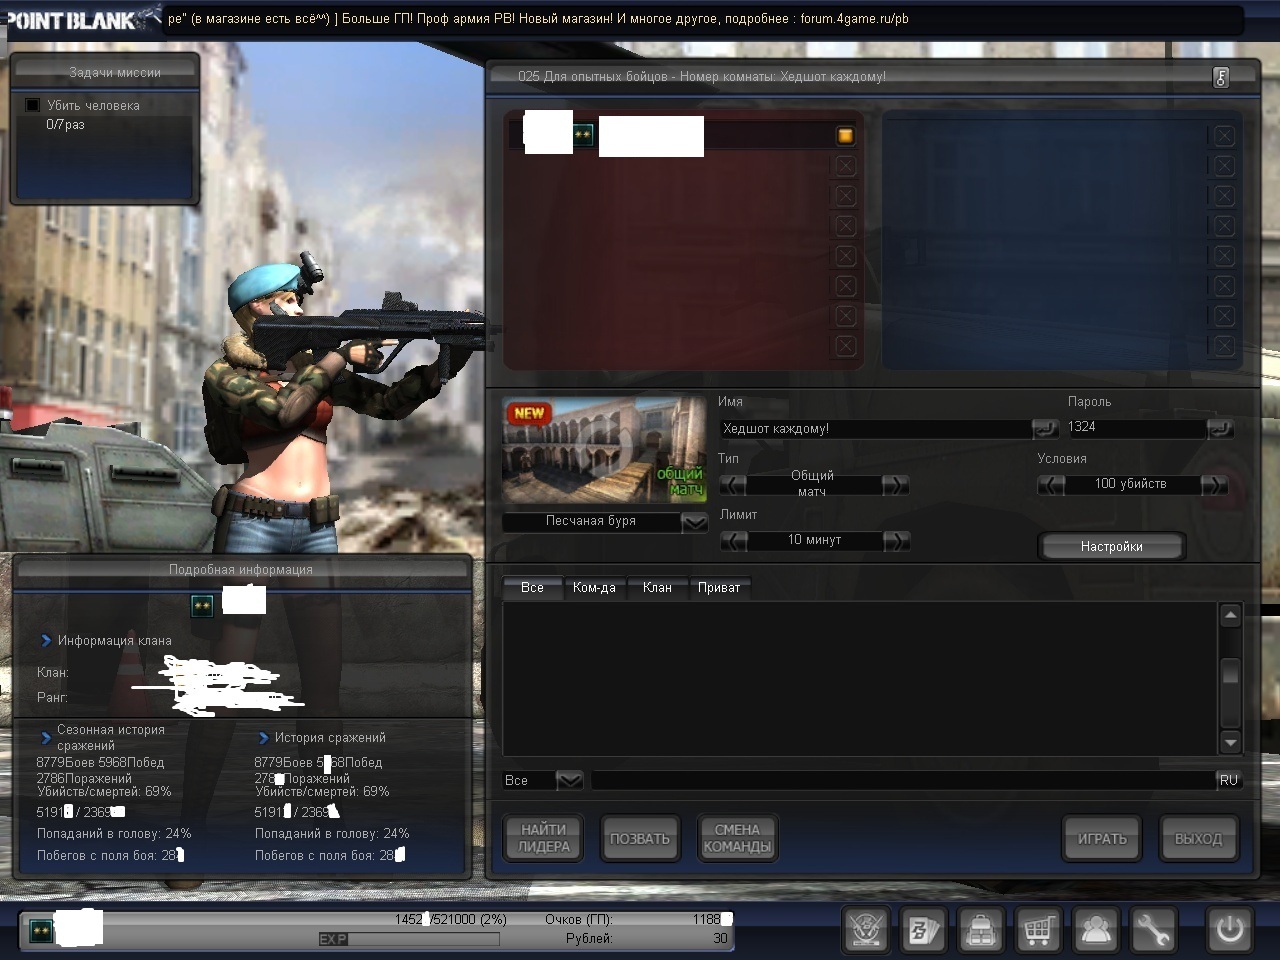This screenshot has height=960, width=1280.
Task: Click the 'ИГРАТЬ' button
Action: (x=1102, y=838)
